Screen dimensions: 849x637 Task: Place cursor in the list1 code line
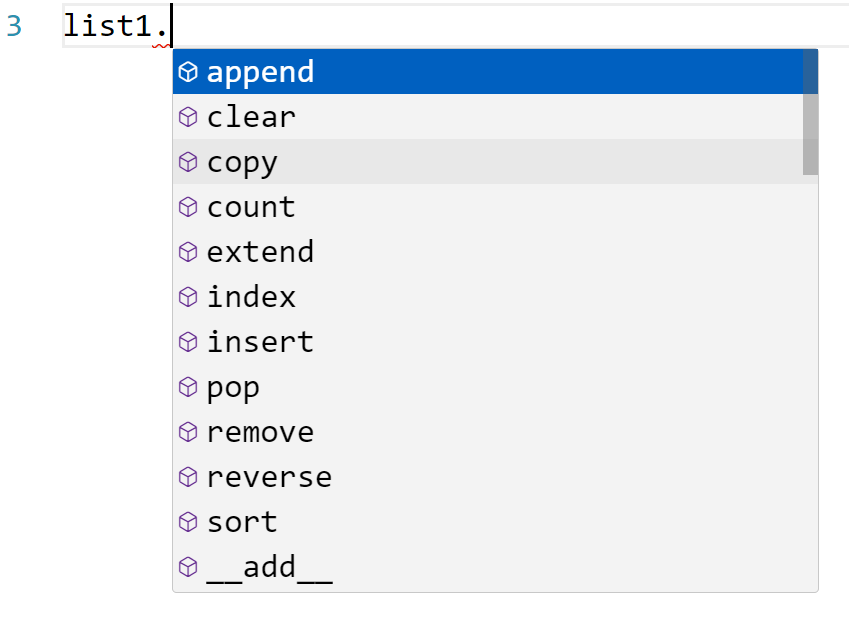tap(500, 26)
